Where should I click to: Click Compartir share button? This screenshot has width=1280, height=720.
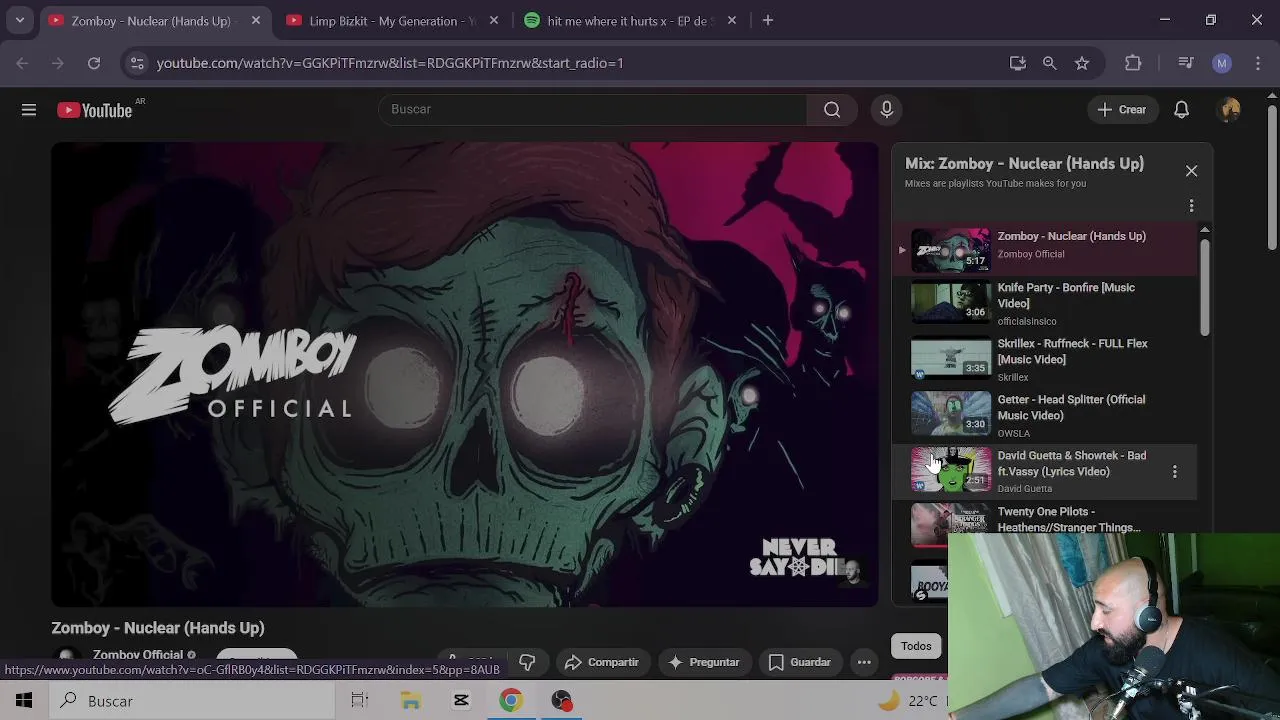[601, 662]
